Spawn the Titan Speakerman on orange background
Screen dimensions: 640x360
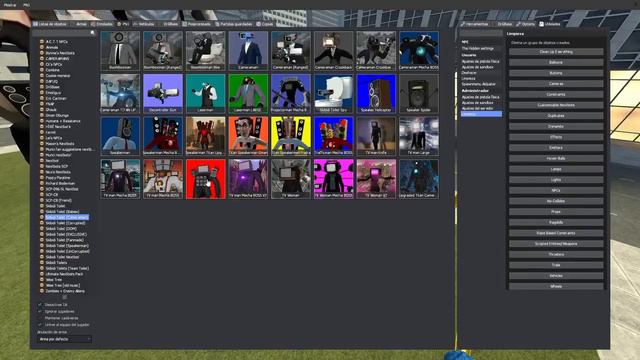[x=248, y=136]
